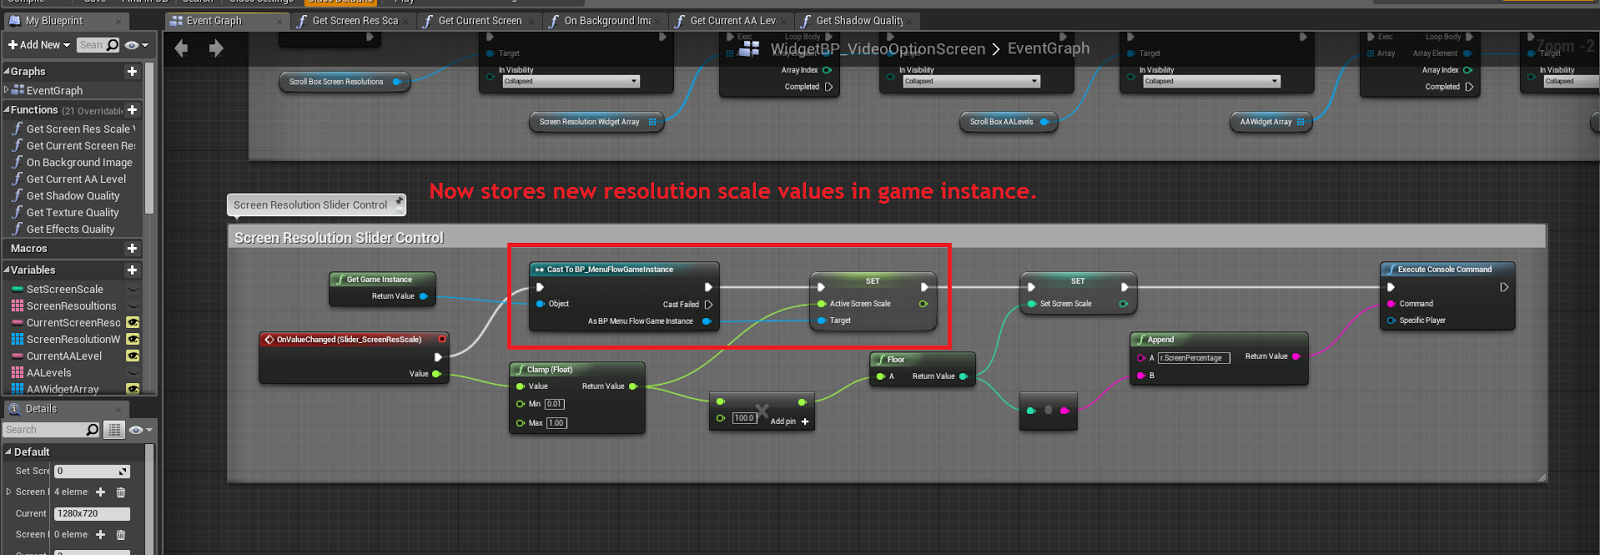
Task: Collapse the Graphs section
Action: pyautogui.click(x=6, y=71)
